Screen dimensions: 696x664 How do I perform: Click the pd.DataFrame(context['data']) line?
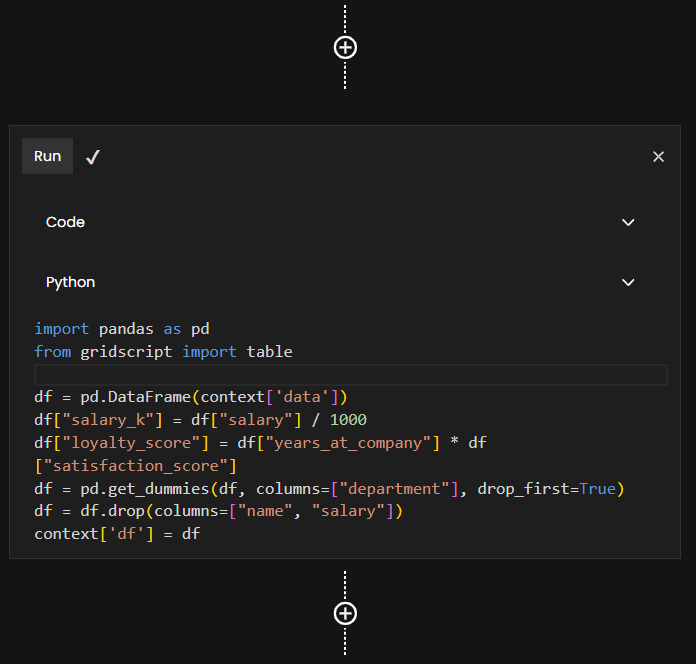click(x=190, y=397)
